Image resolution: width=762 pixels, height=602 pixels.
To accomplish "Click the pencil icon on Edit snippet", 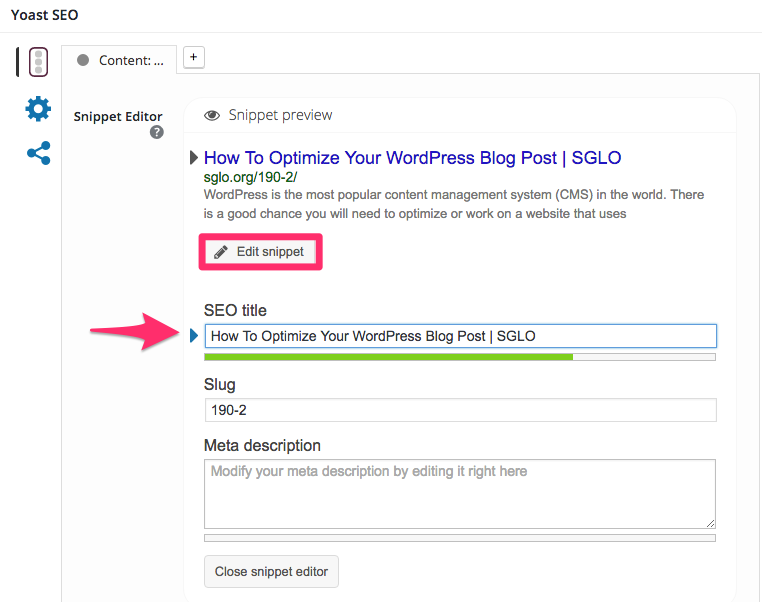I will point(221,252).
